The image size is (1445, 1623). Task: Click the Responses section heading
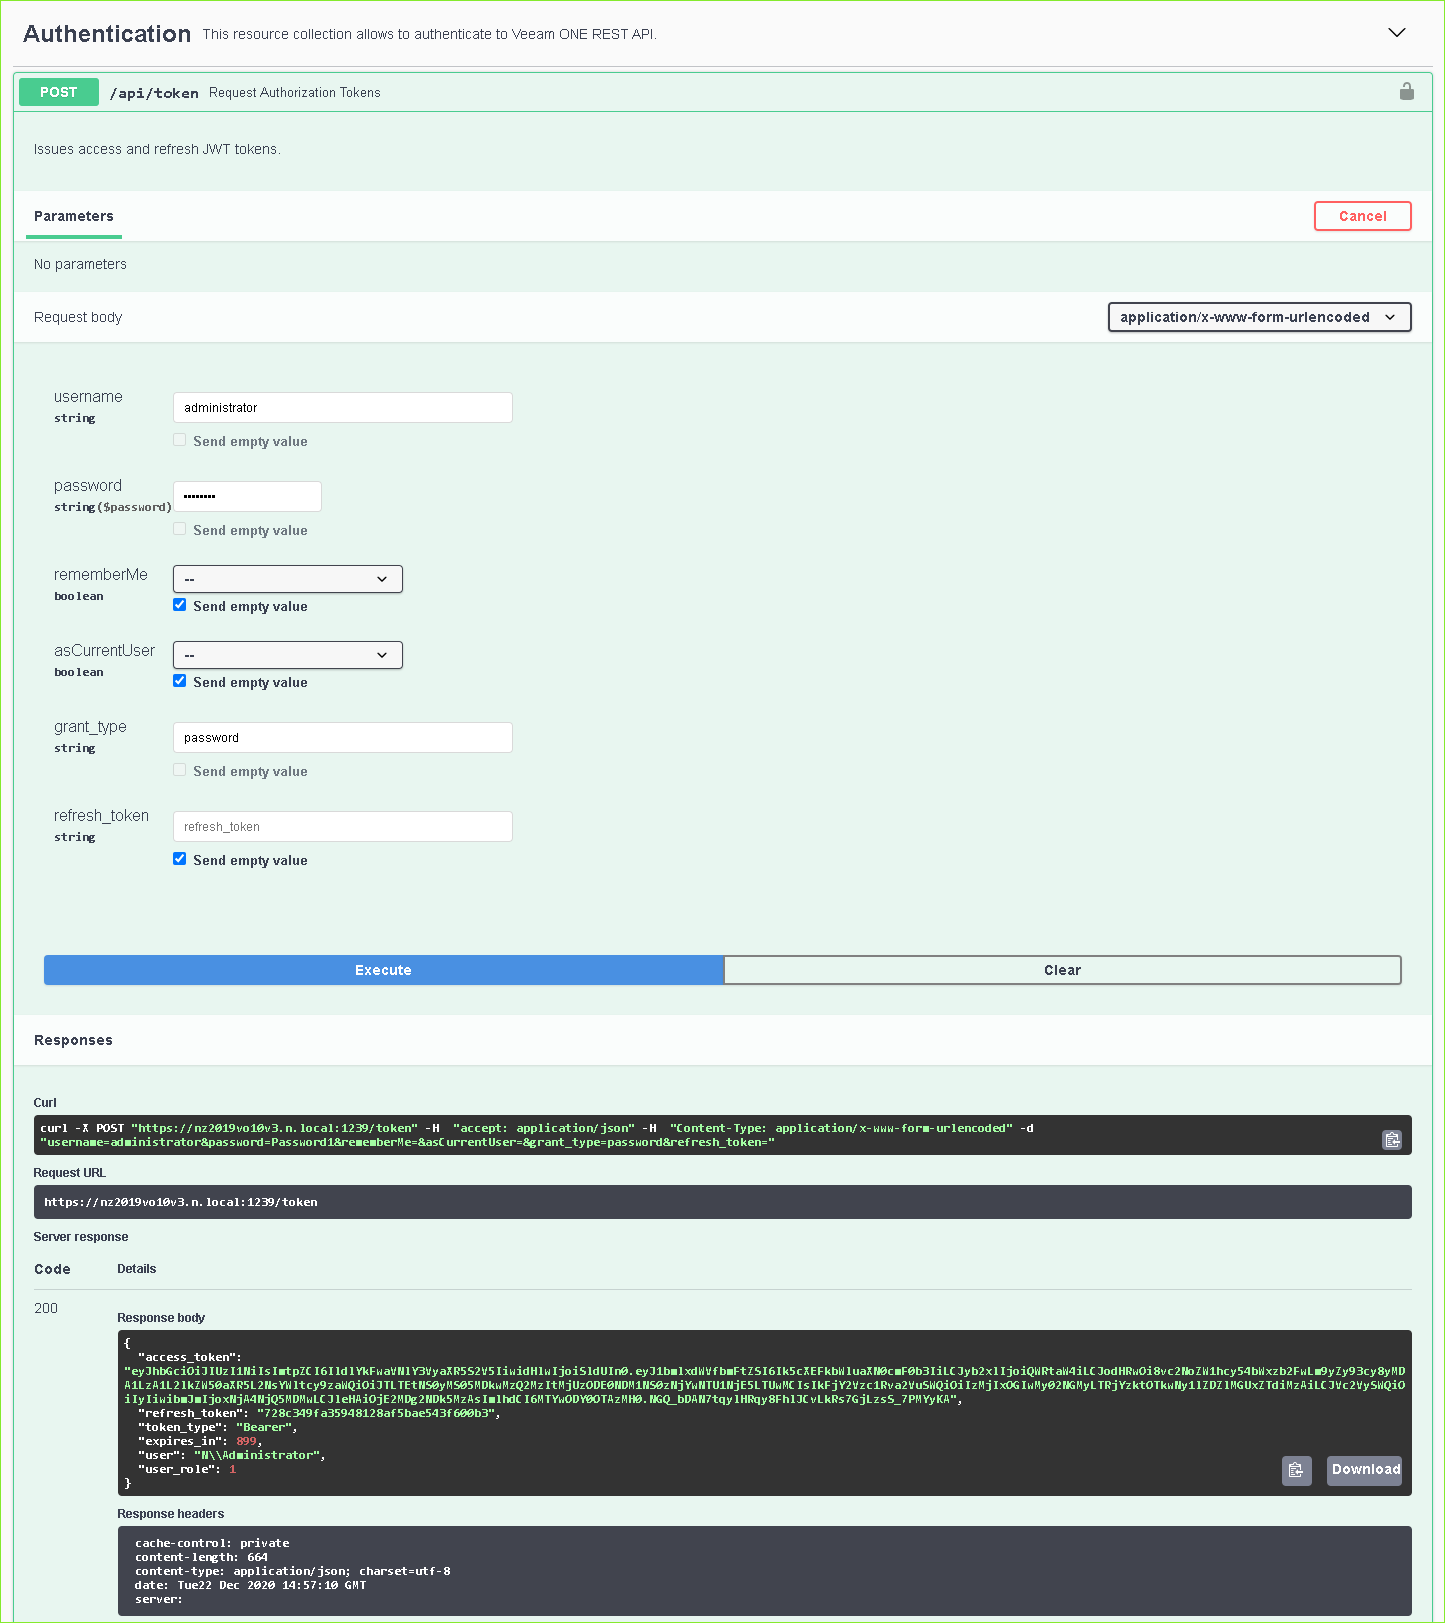[73, 1040]
